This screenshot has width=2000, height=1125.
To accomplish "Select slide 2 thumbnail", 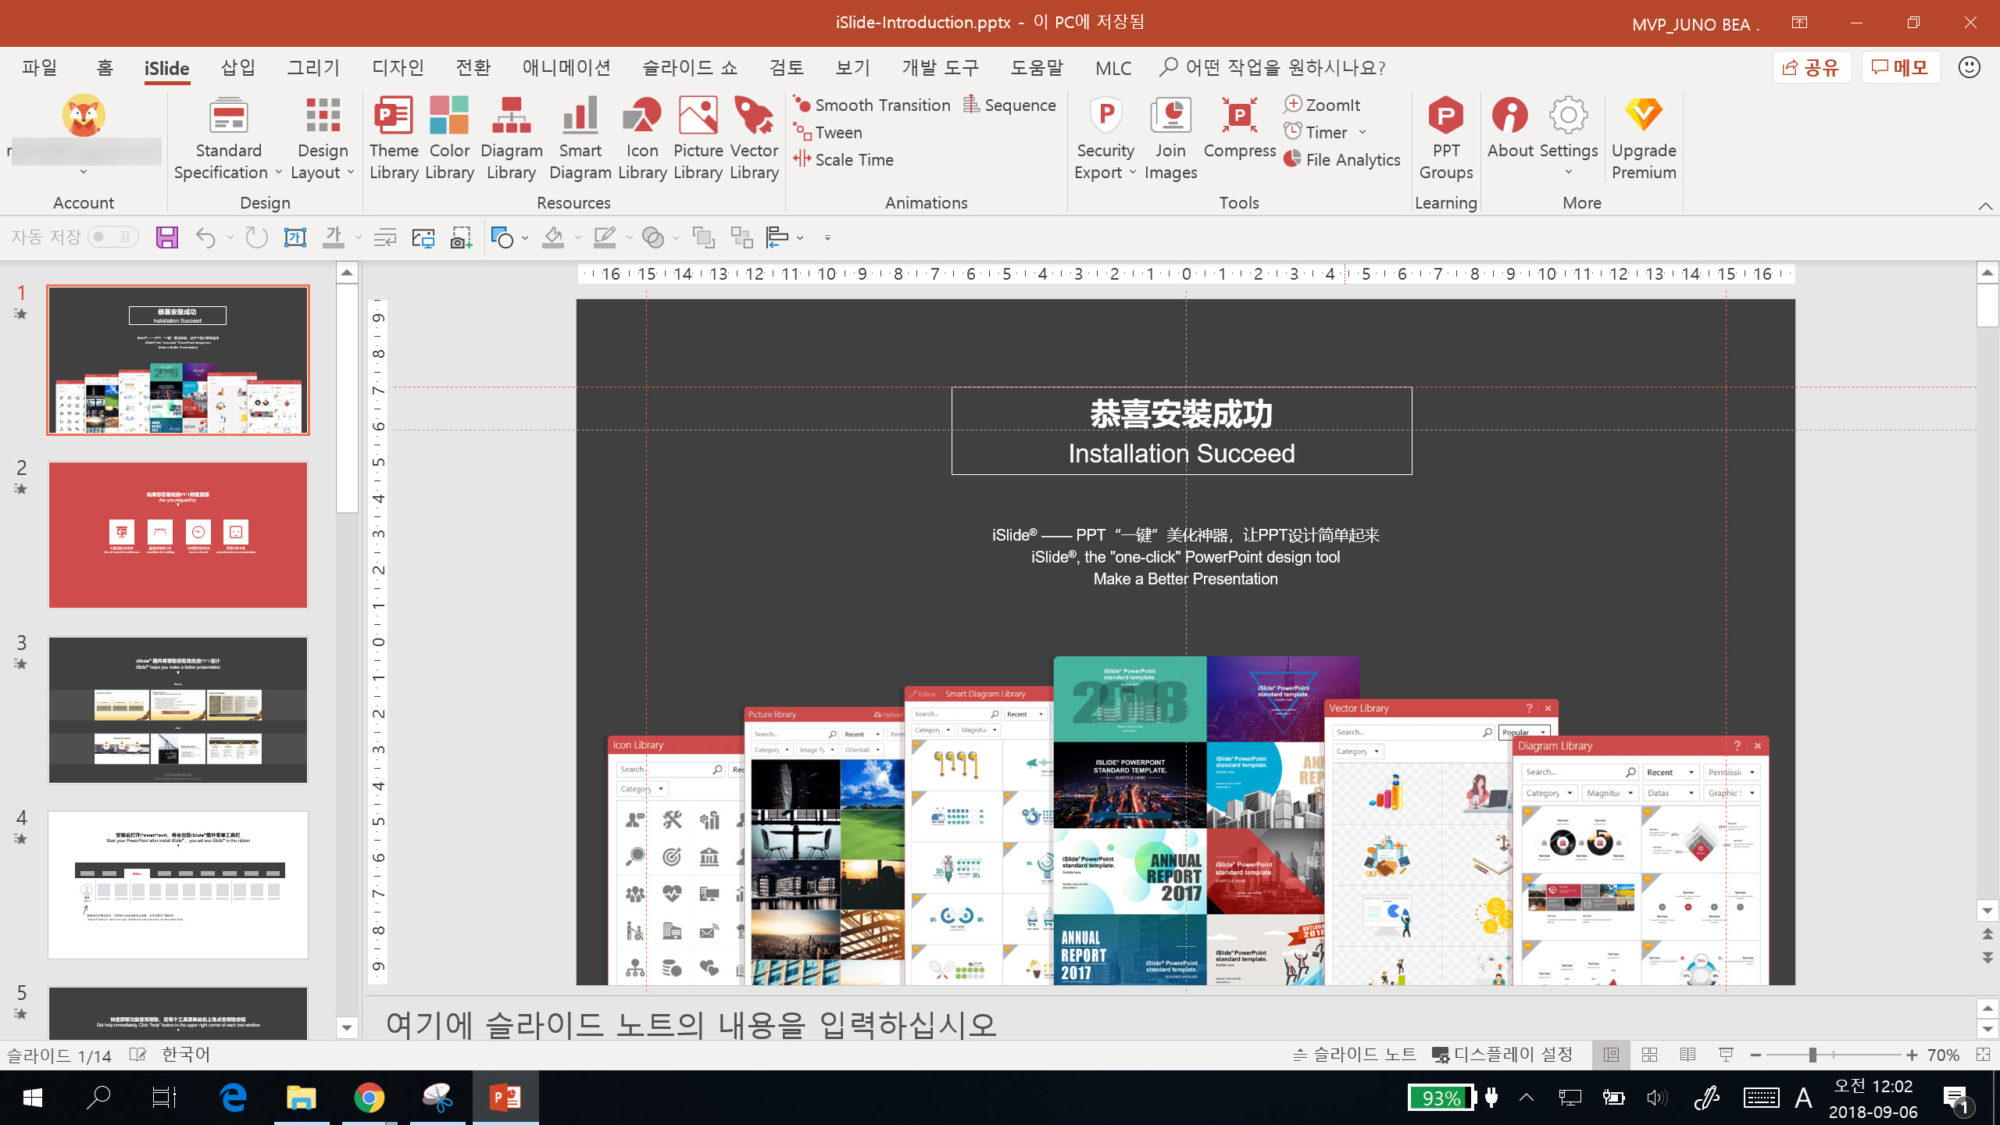I will (x=178, y=535).
